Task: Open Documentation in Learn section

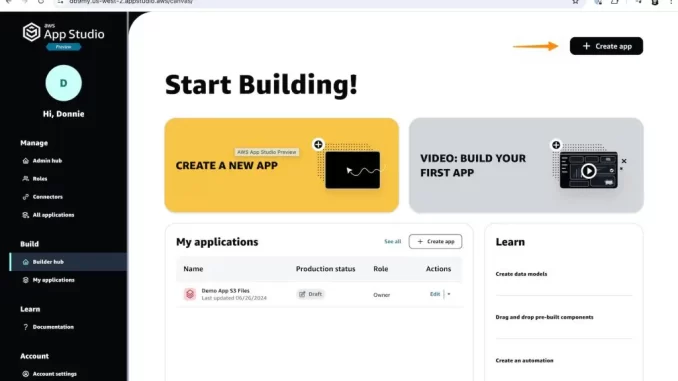Action: [53, 327]
